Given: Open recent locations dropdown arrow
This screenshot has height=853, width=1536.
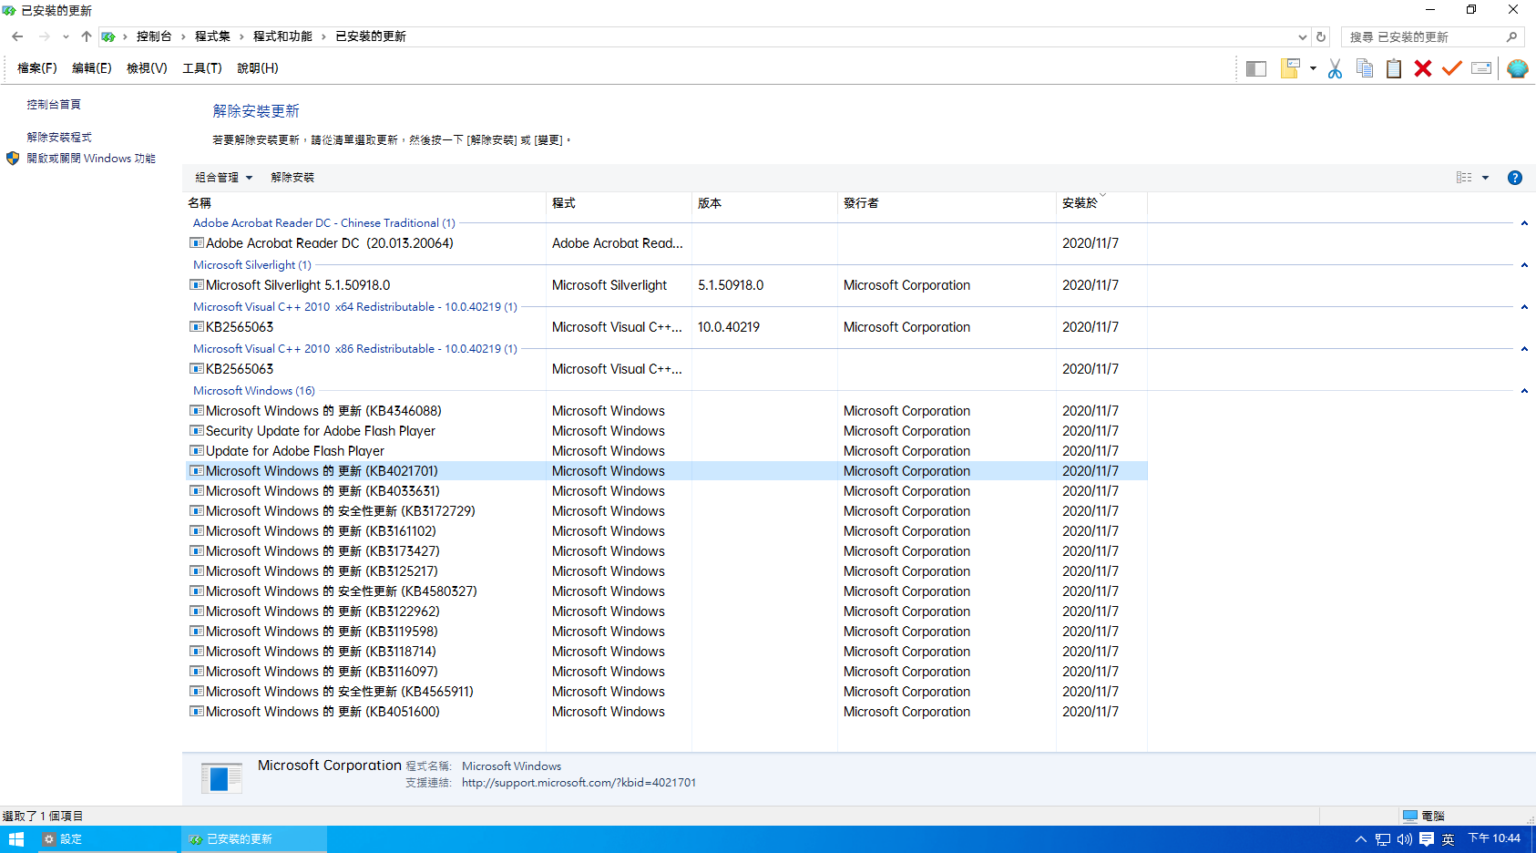Looking at the screenshot, I should point(66,36).
